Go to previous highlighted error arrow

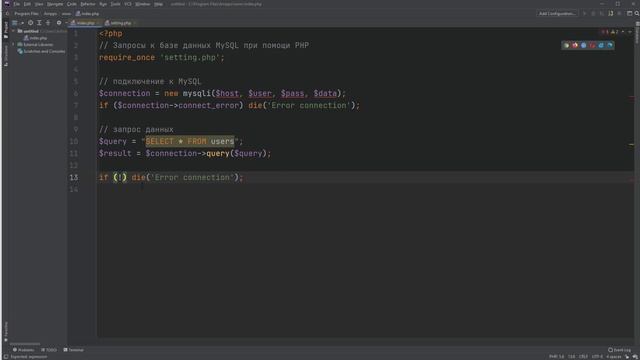coord(623,32)
